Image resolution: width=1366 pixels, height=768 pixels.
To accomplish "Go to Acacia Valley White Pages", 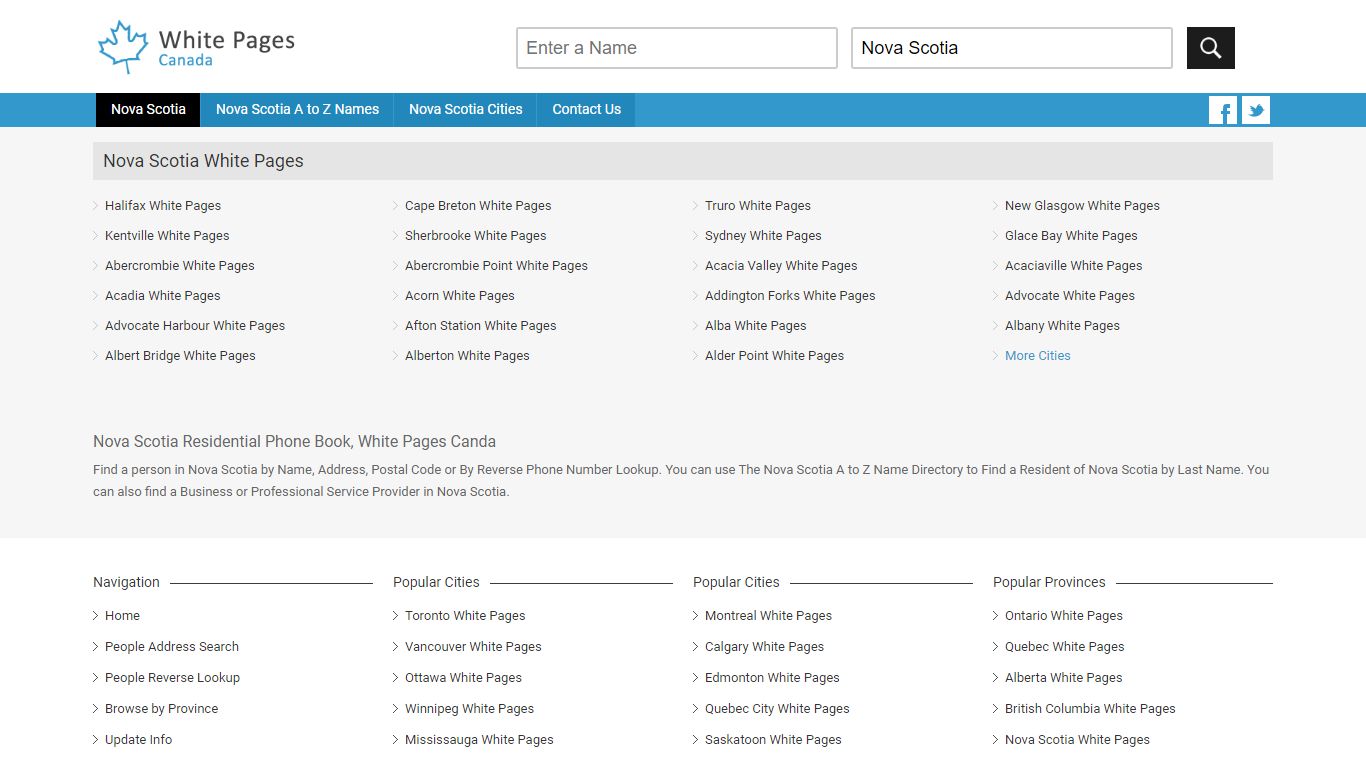I will [x=781, y=266].
